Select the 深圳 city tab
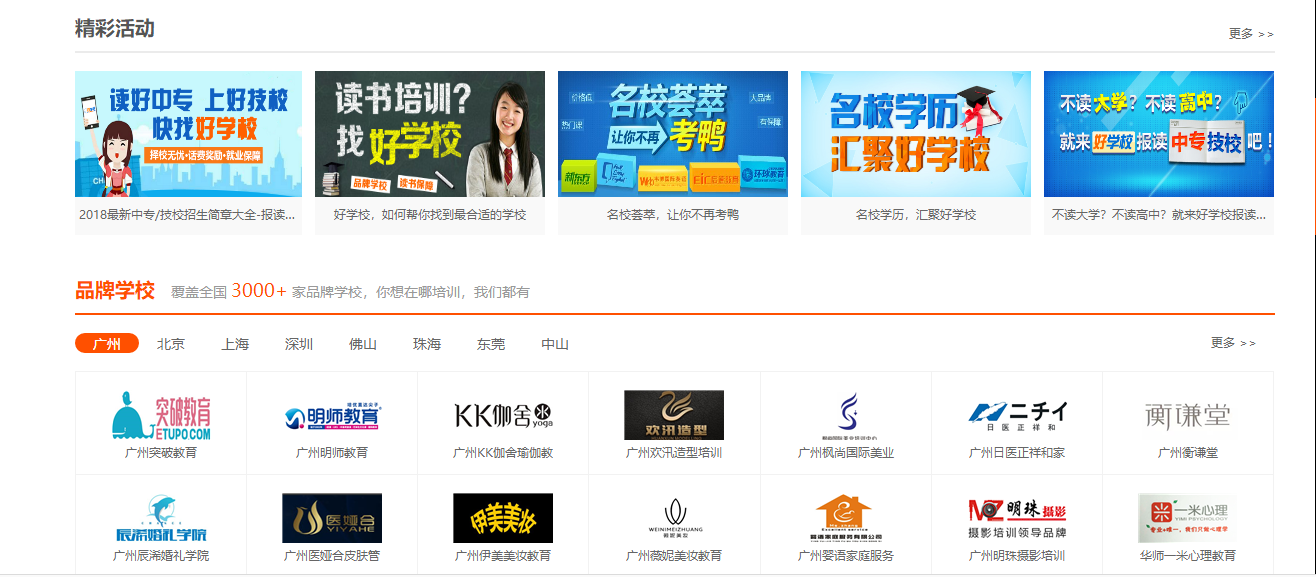Image resolution: width=1316 pixels, height=577 pixels. click(299, 344)
